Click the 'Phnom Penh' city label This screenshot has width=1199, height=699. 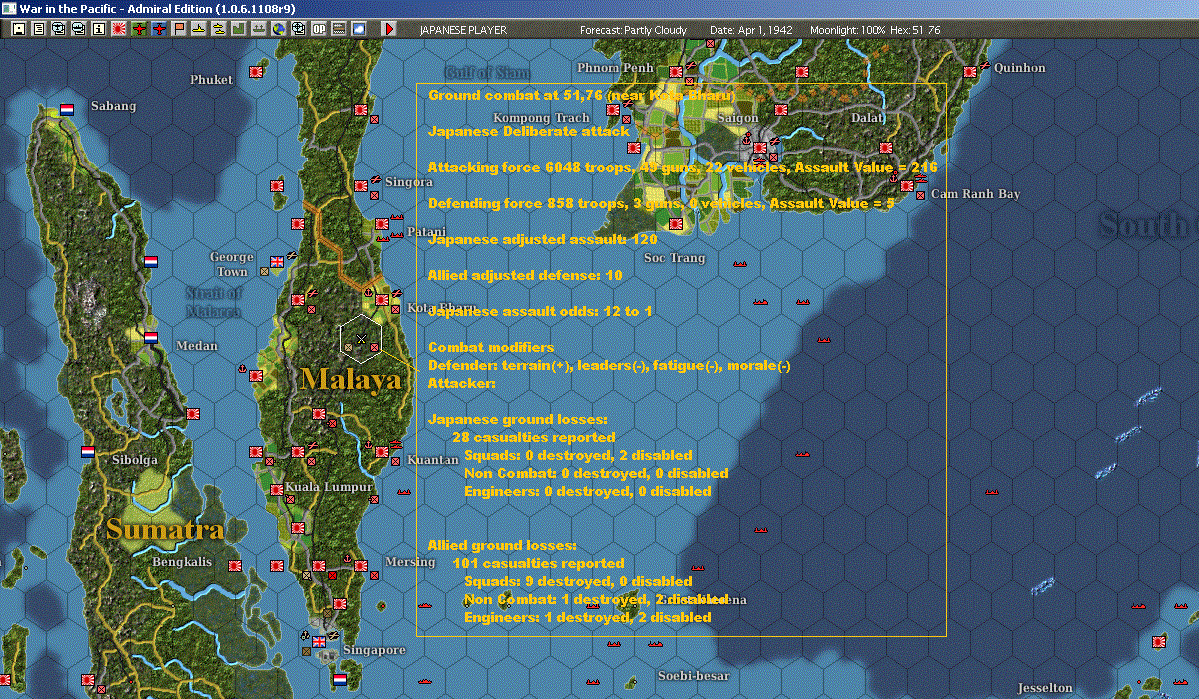point(616,68)
